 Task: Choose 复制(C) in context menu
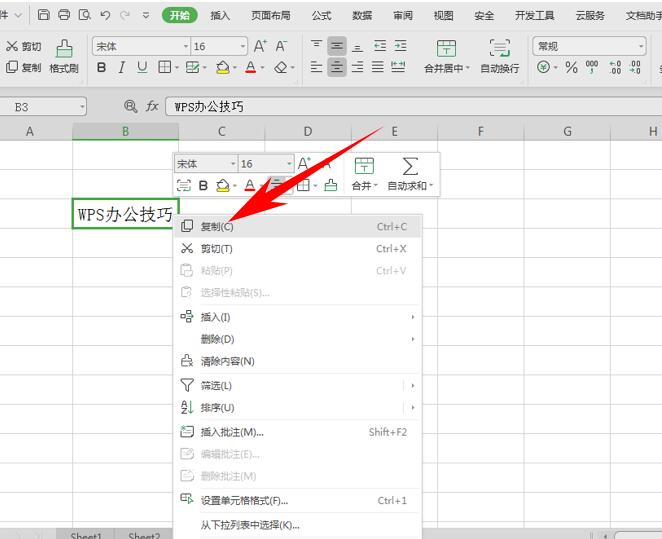point(298,227)
